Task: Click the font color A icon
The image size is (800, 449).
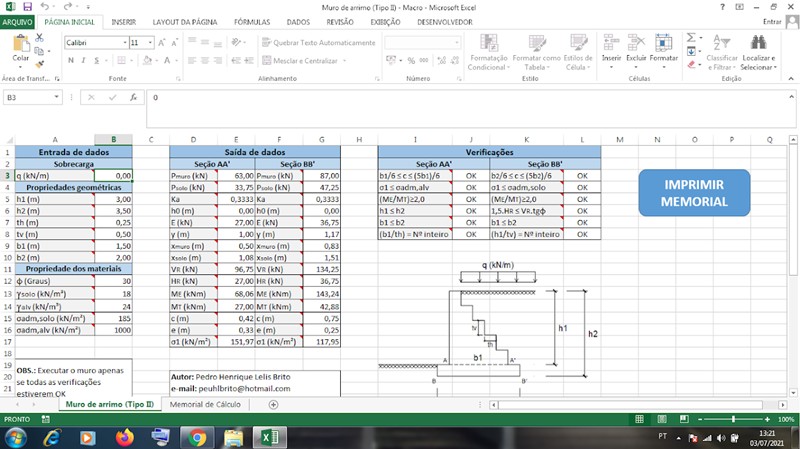Action: (167, 60)
